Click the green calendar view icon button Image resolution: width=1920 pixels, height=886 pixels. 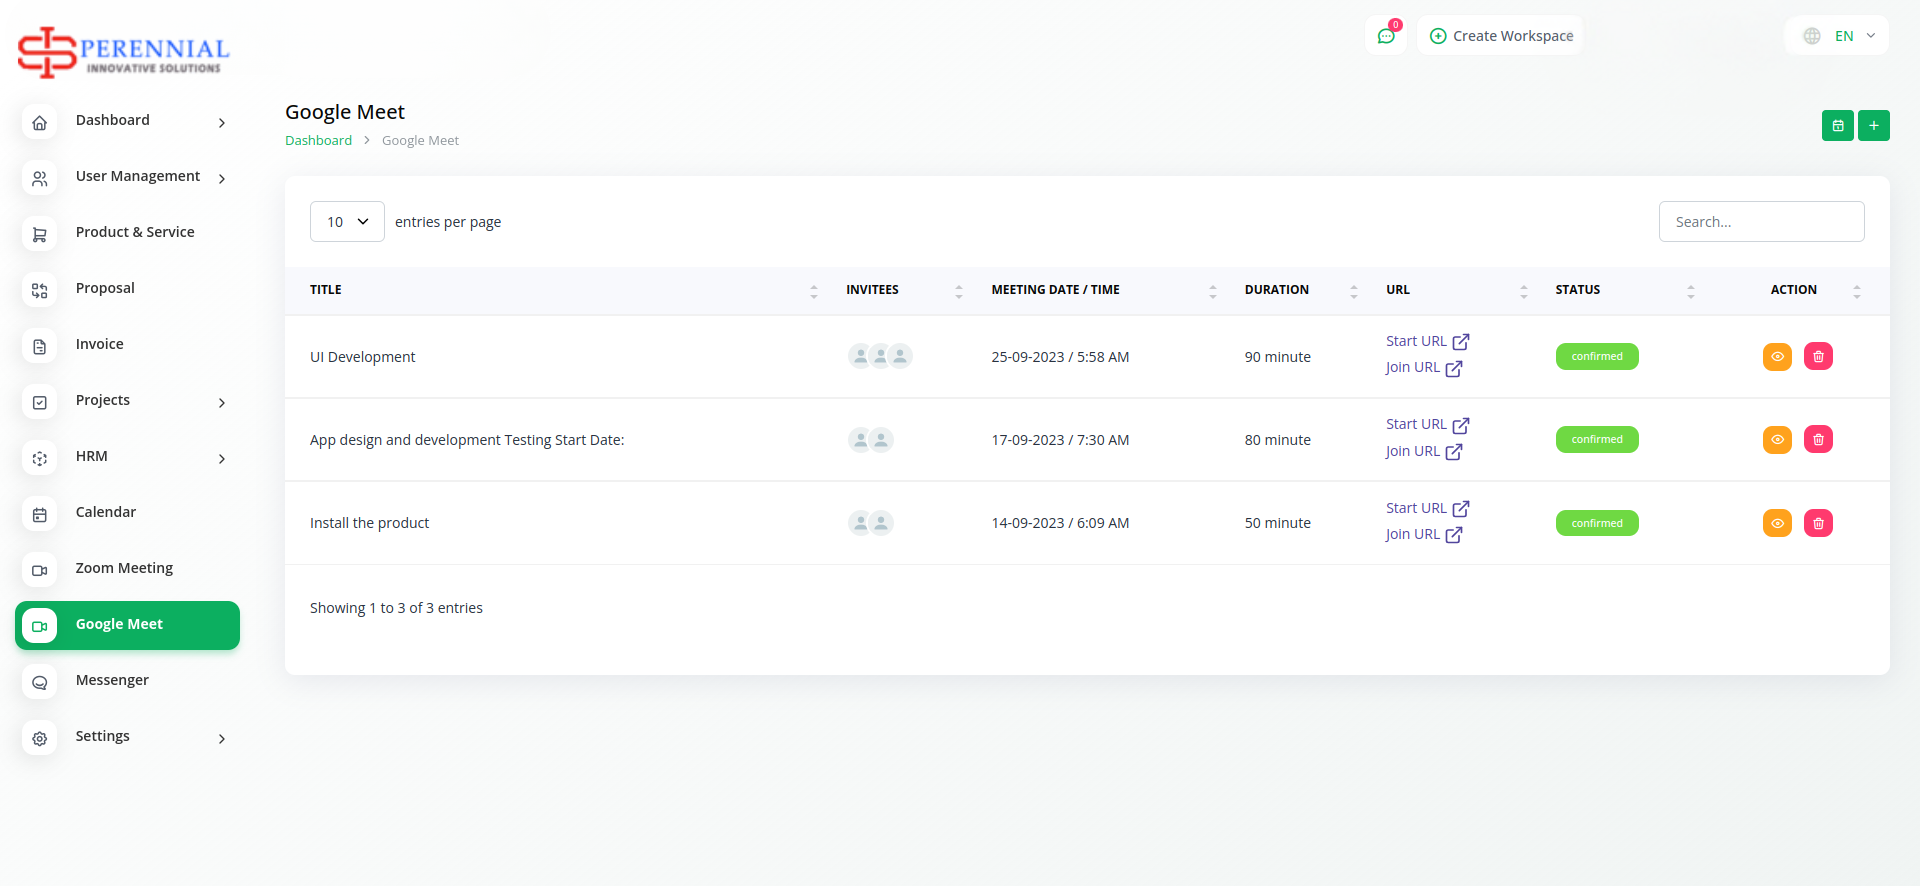[1837, 126]
